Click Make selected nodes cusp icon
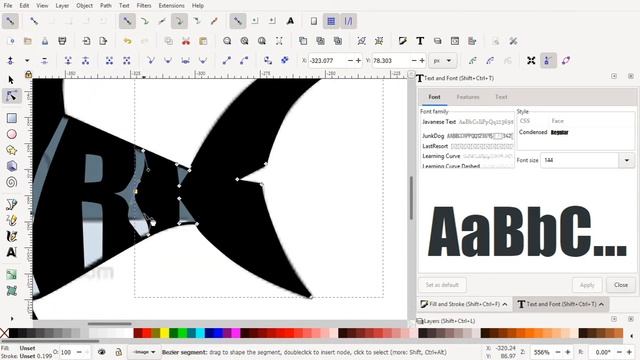This screenshot has height=360, width=640. 151,61
